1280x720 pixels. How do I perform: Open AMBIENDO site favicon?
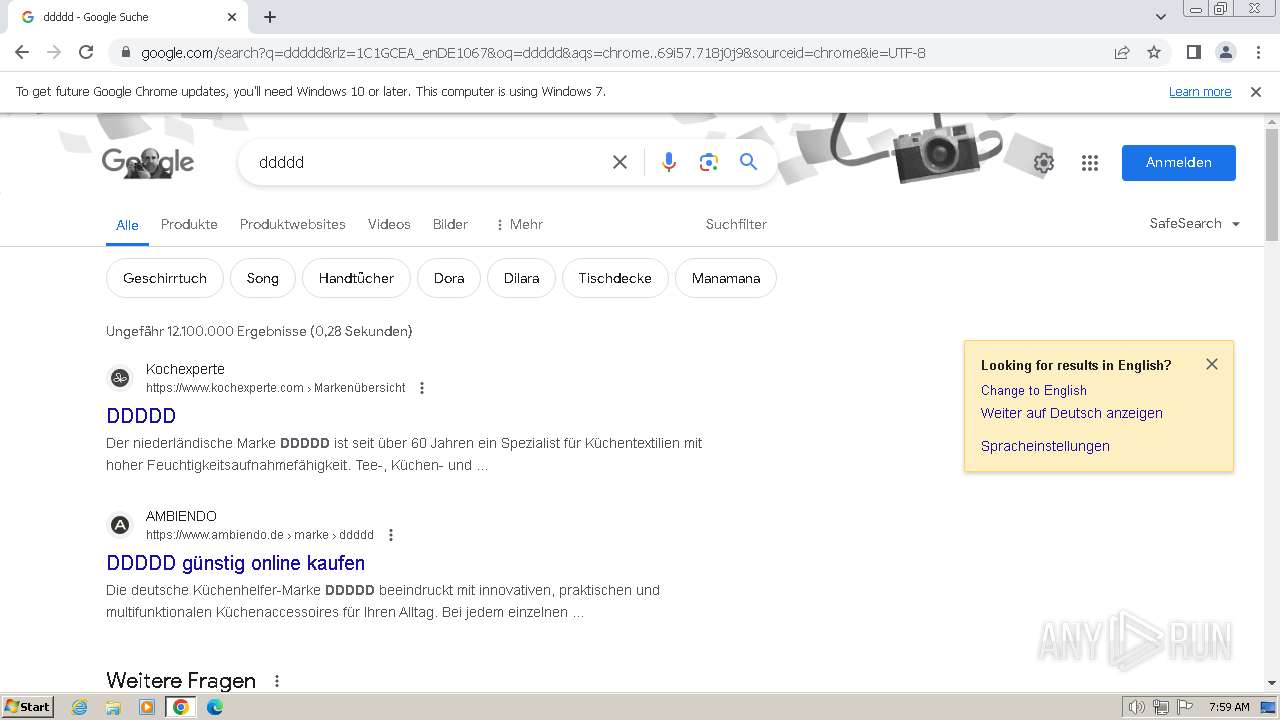click(x=120, y=525)
